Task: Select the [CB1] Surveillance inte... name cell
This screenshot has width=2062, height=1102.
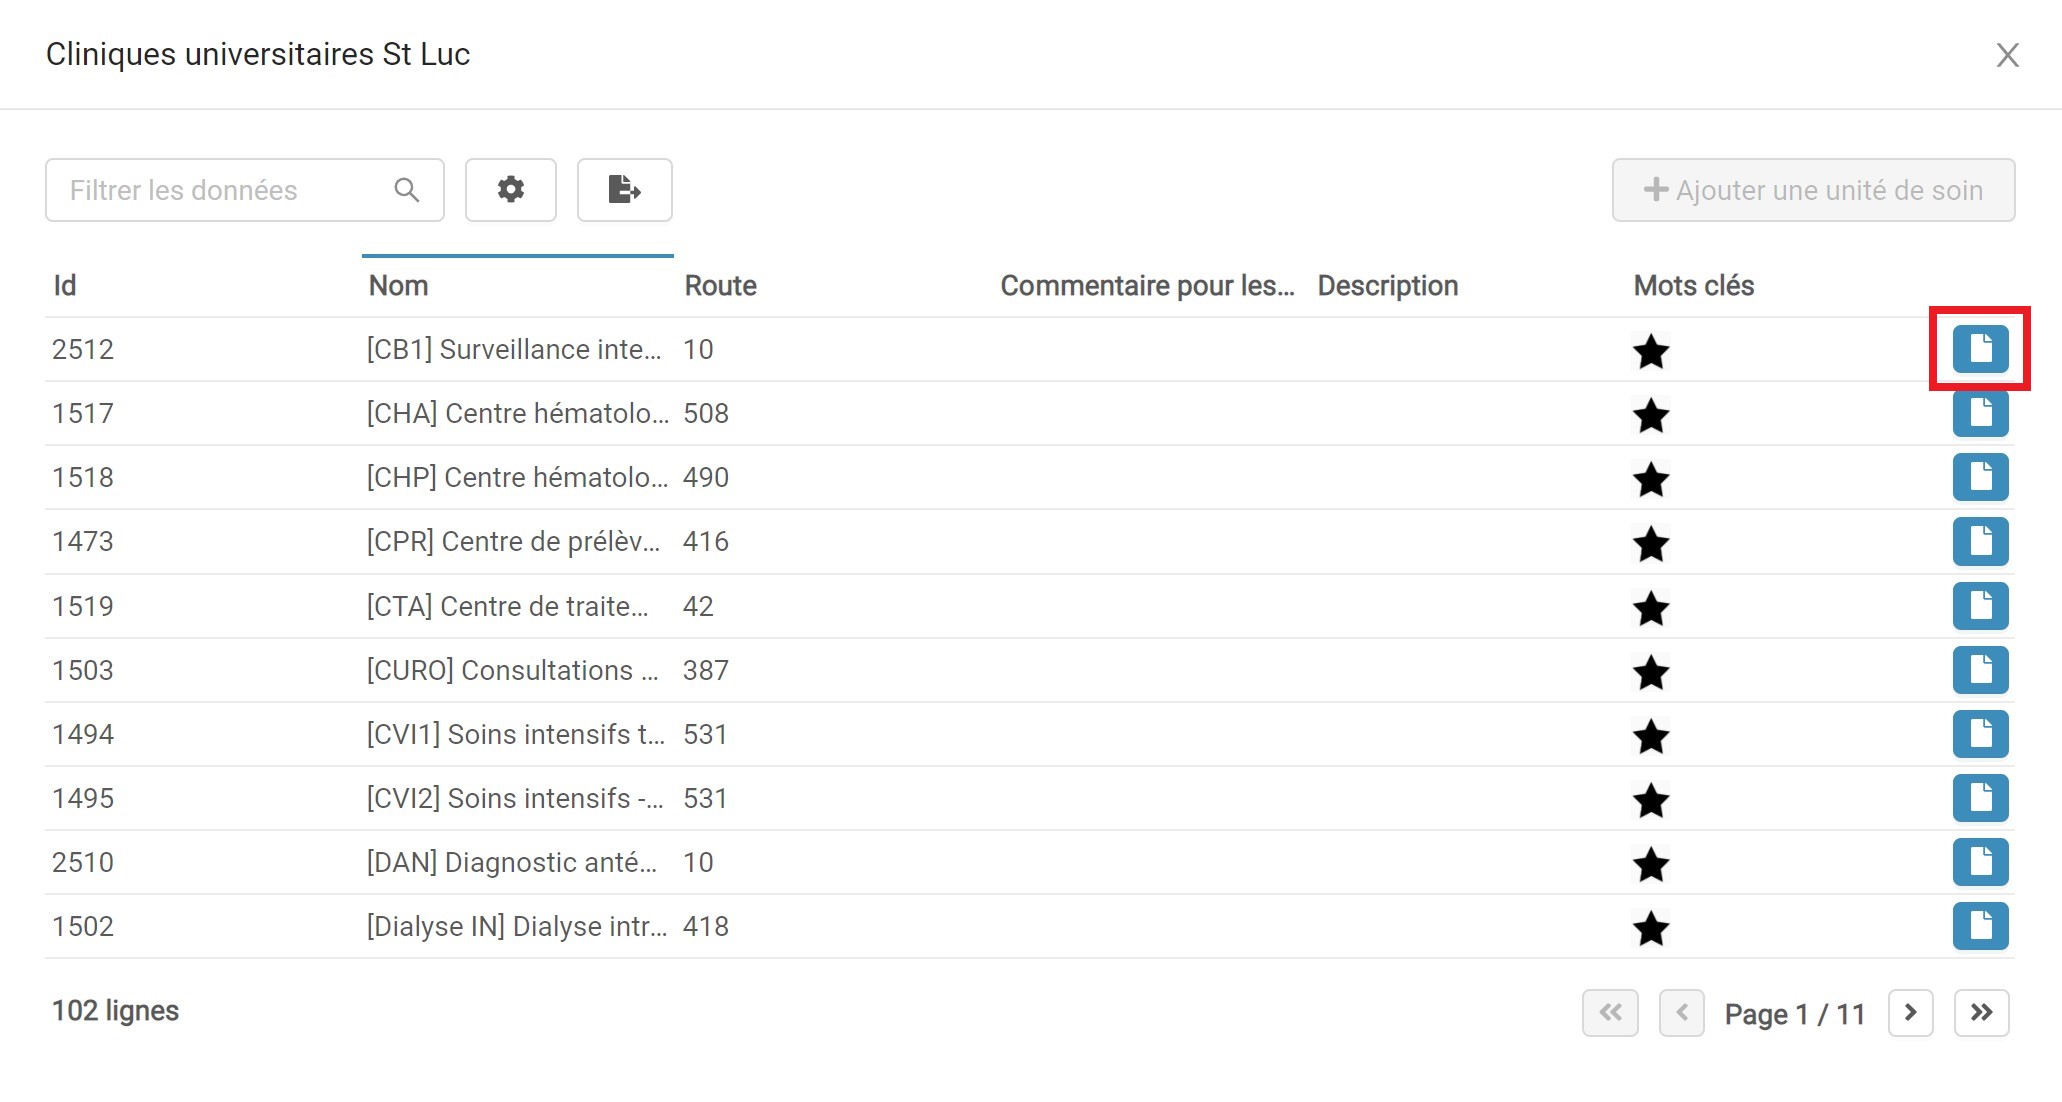Action: coord(514,350)
